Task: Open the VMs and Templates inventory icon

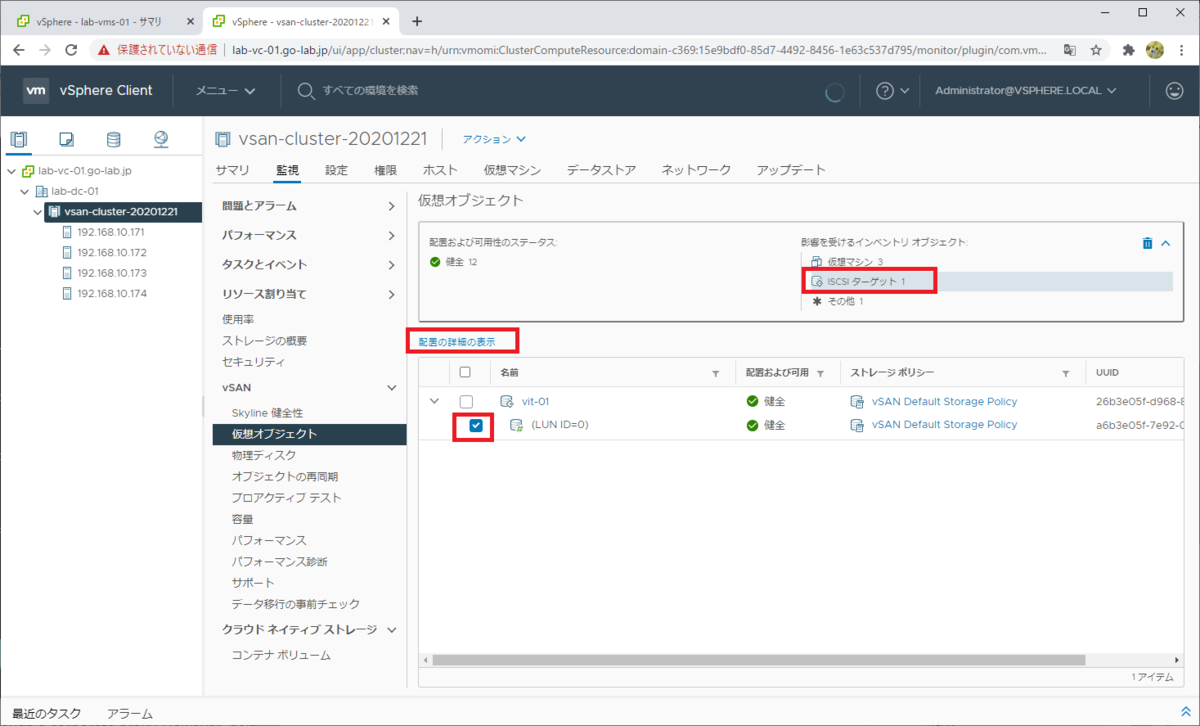Action: (x=67, y=139)
